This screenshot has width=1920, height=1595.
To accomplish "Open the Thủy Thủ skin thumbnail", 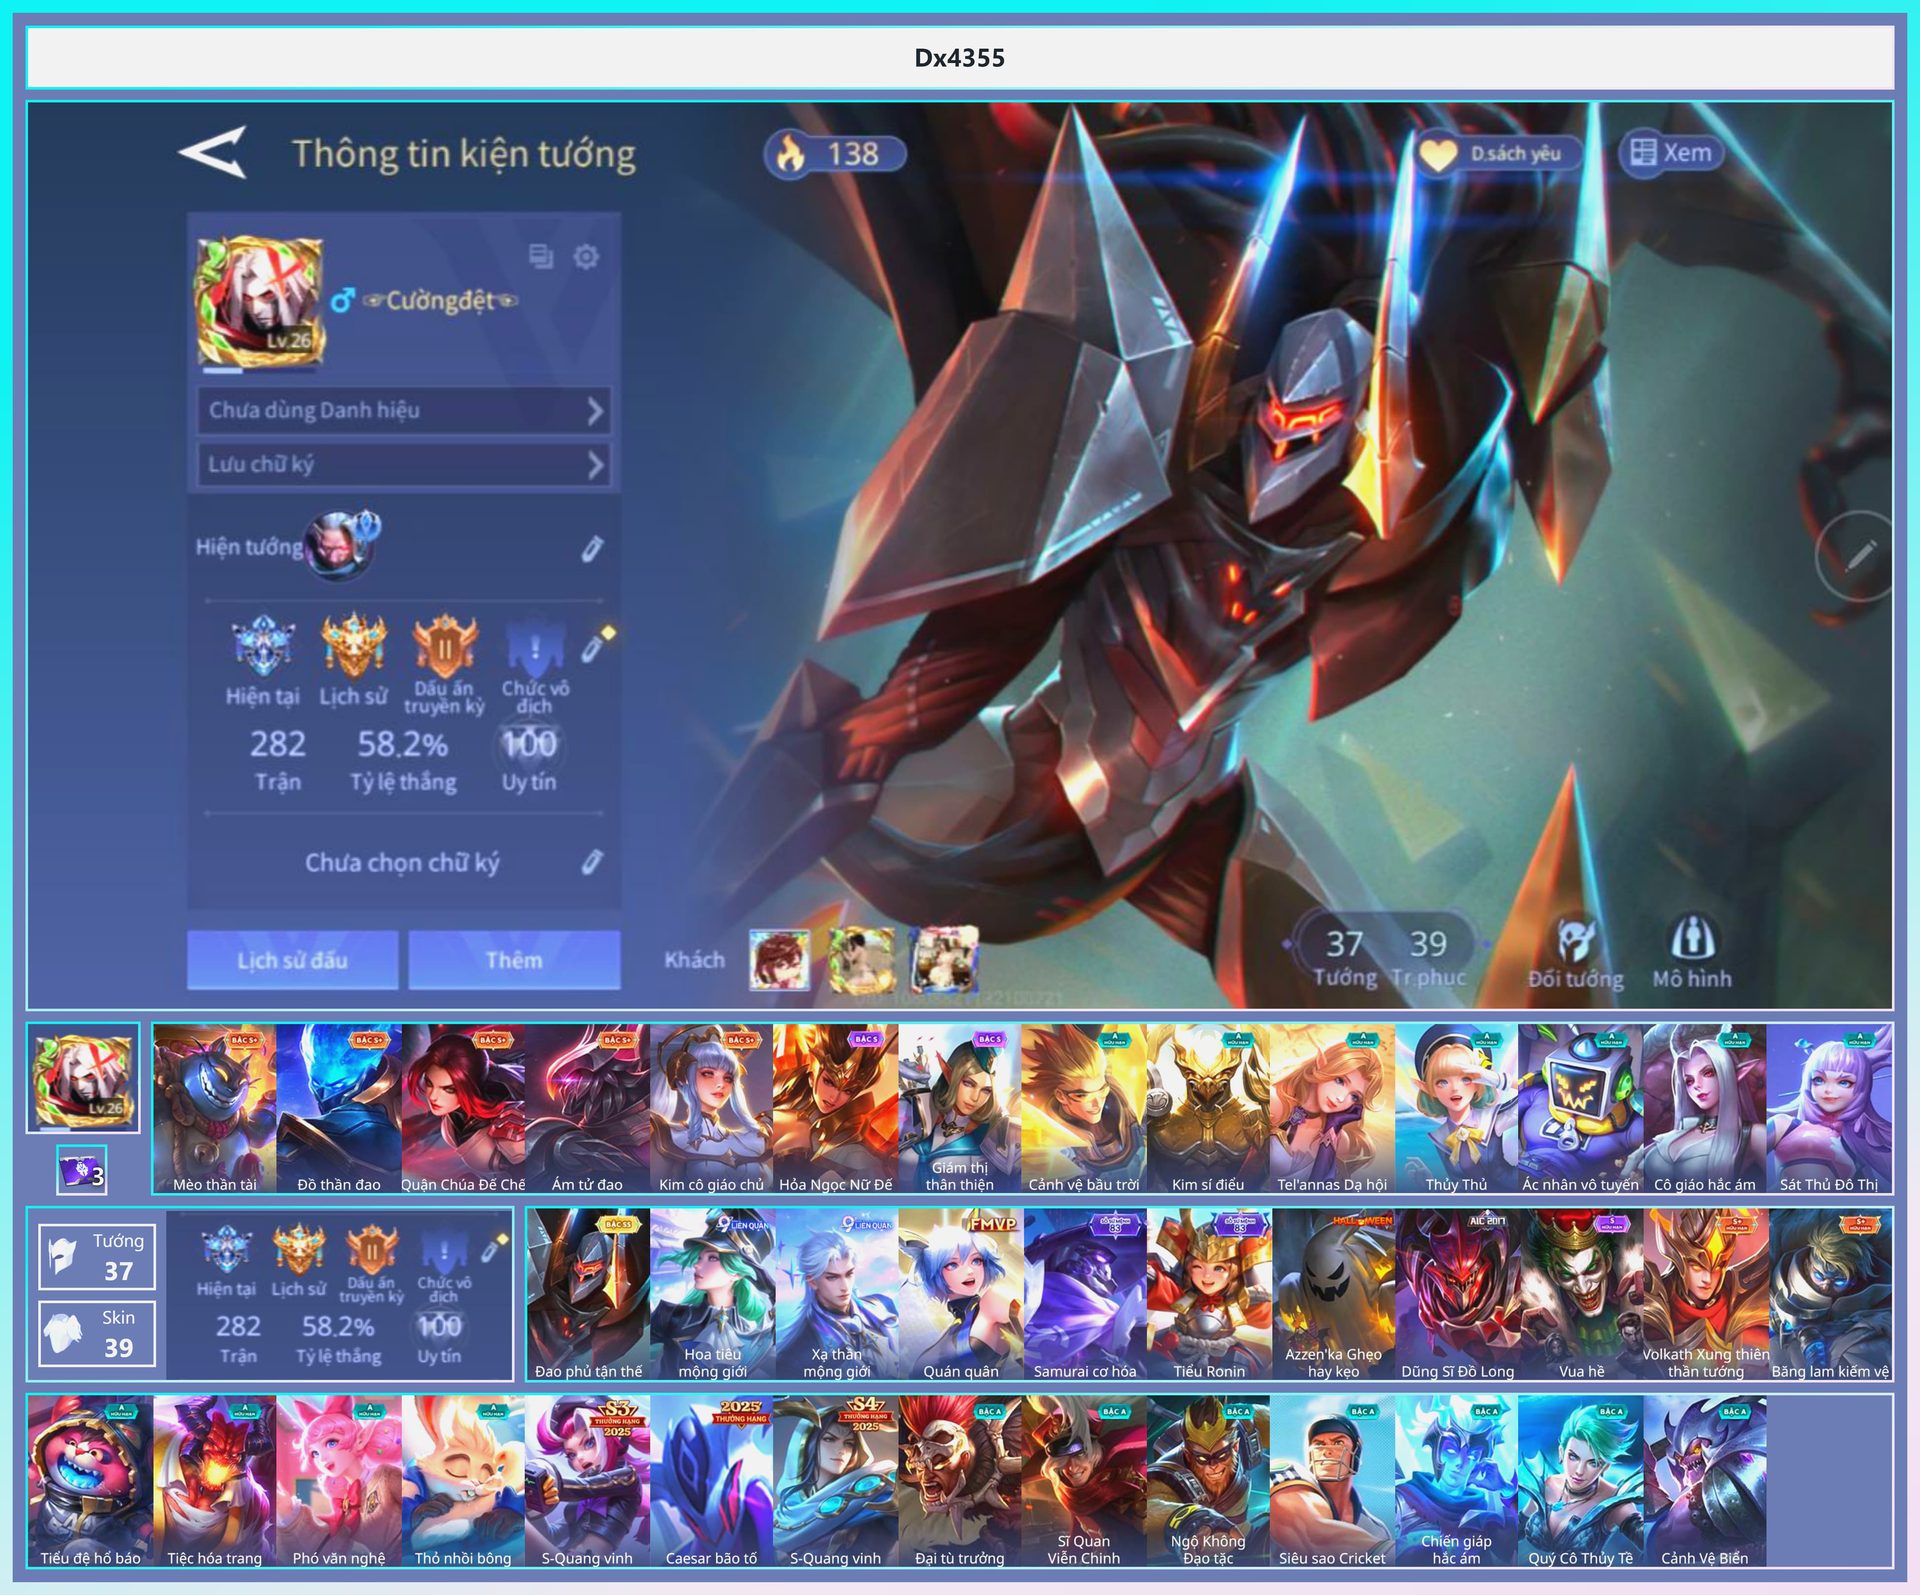I will coord(1456,1108).
